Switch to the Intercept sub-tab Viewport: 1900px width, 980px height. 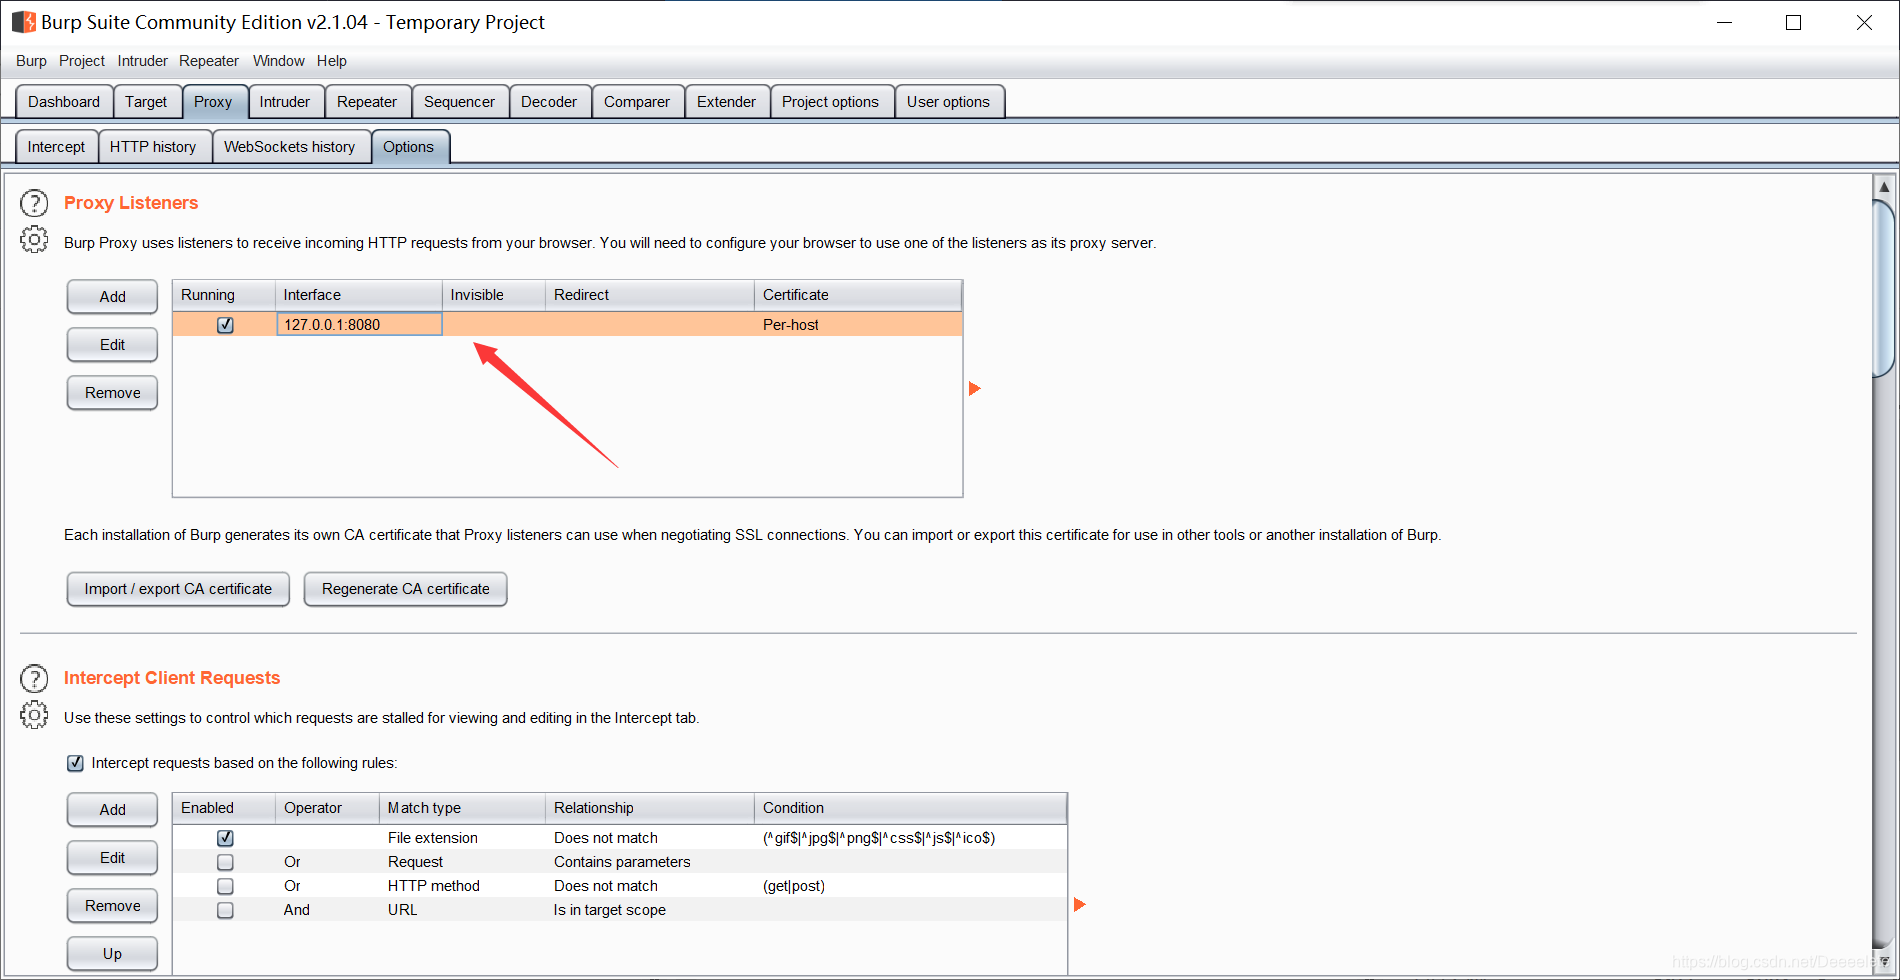[x=56, y=147]
